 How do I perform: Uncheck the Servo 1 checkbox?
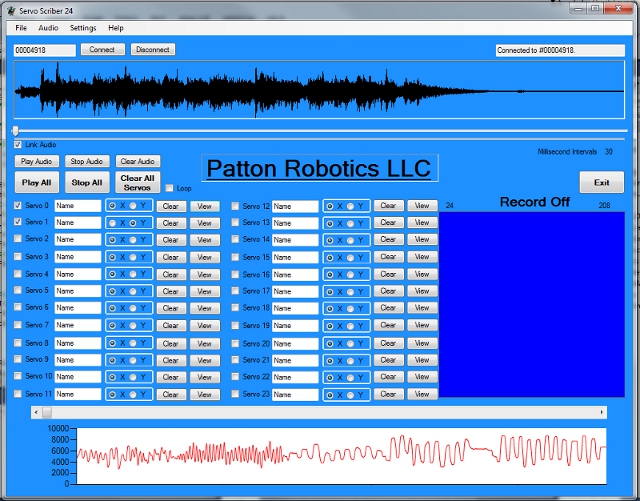coord(18,222)
